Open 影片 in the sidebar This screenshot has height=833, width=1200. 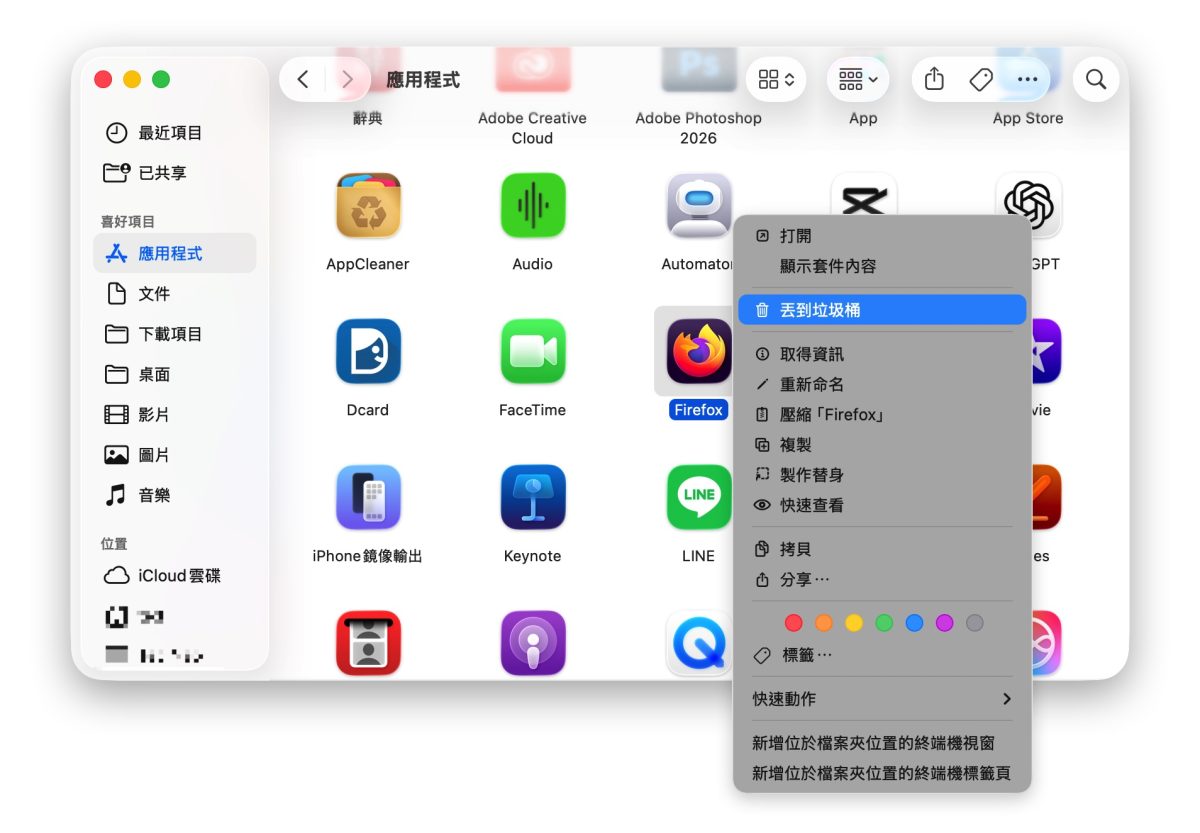click(175, 414)
